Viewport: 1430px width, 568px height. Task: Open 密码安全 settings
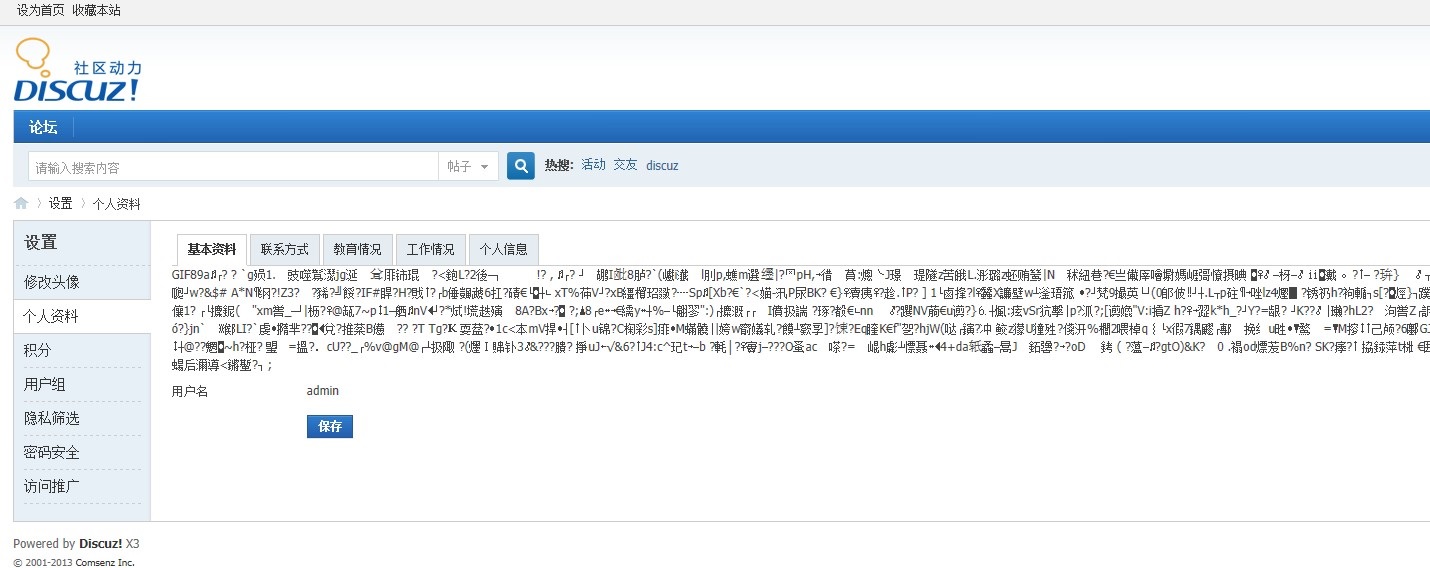tap(52, 452)
